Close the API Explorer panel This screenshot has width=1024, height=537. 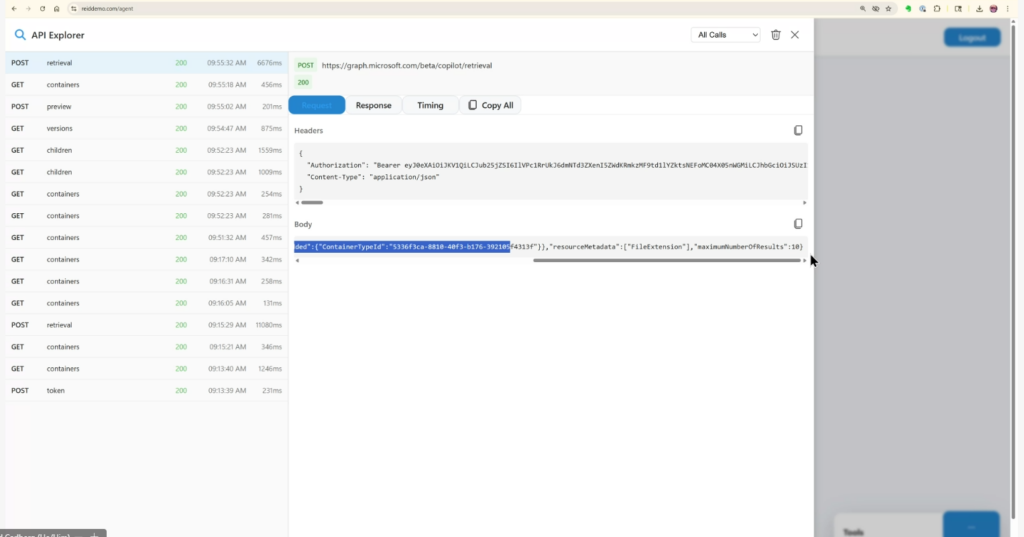(795, 35)
